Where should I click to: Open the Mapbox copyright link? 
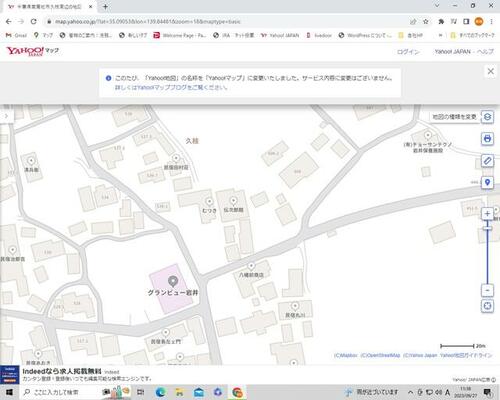point(346,355)
